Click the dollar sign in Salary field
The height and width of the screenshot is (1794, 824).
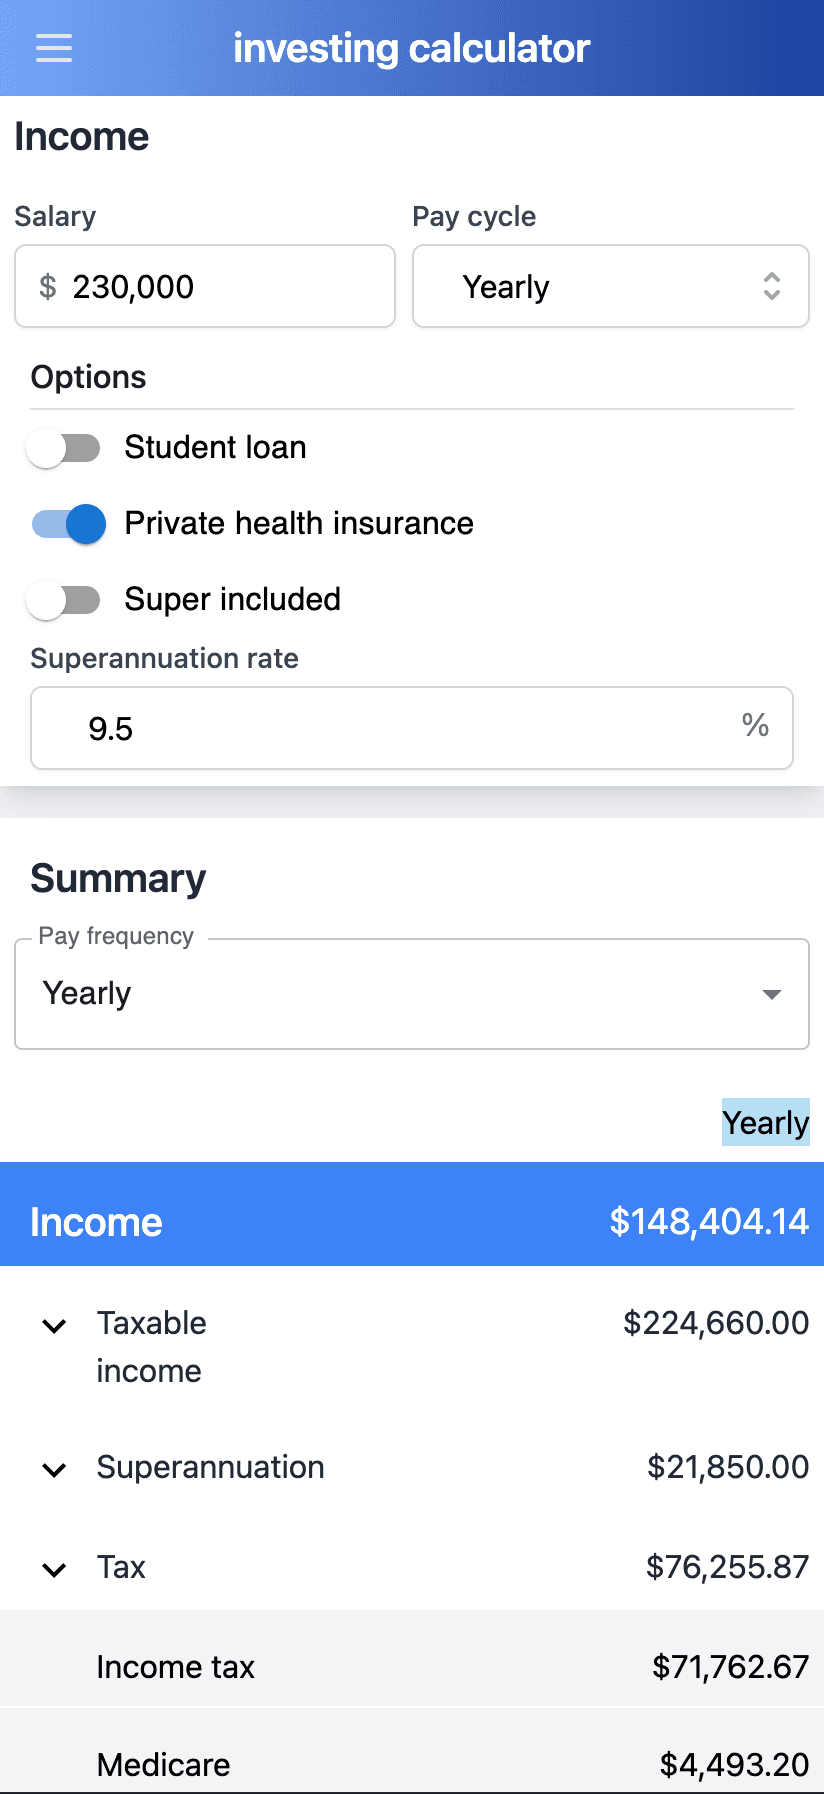[x=47, y=287]
